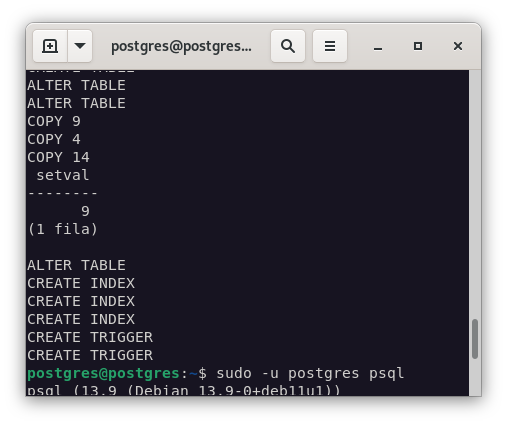Click the setval column header text
The image size is (507, 425).
point(63,175)
